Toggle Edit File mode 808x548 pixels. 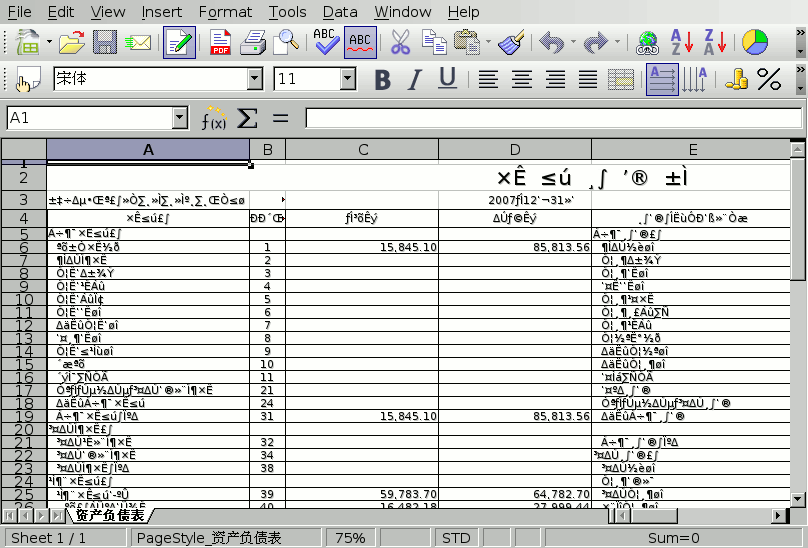(x=179, y=42)
